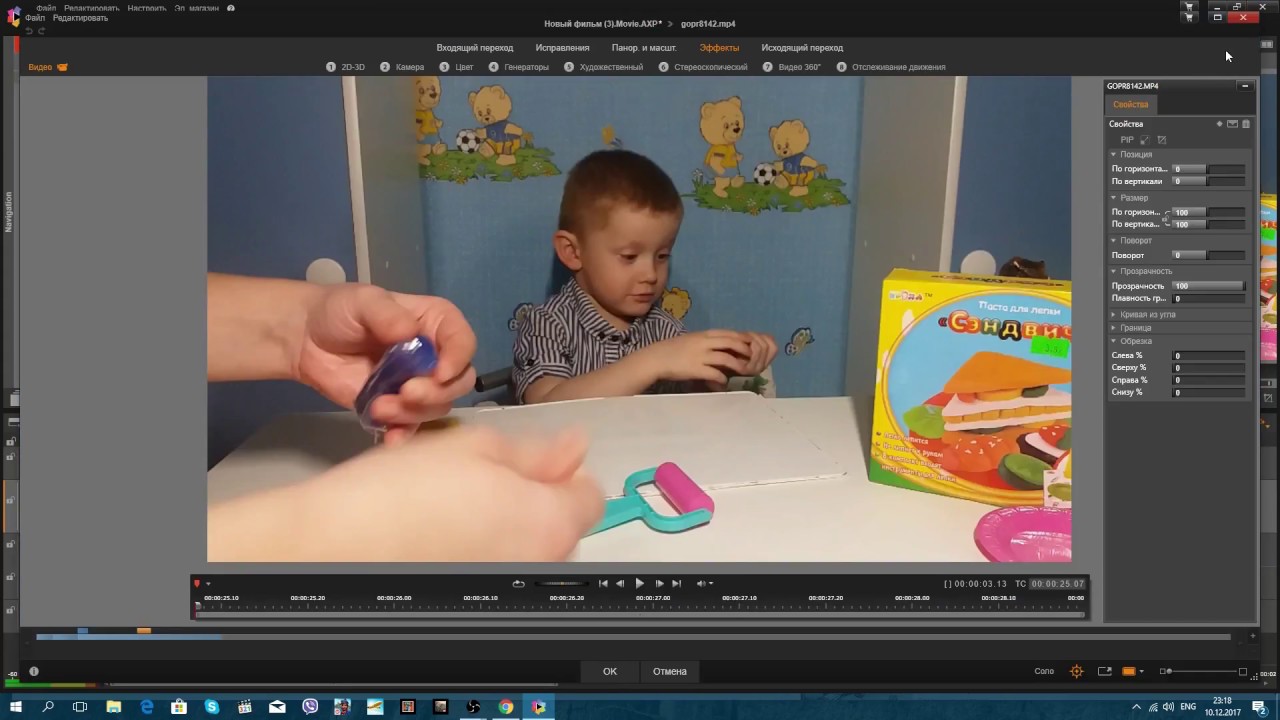Click the Отмена button

click(670, 671)
